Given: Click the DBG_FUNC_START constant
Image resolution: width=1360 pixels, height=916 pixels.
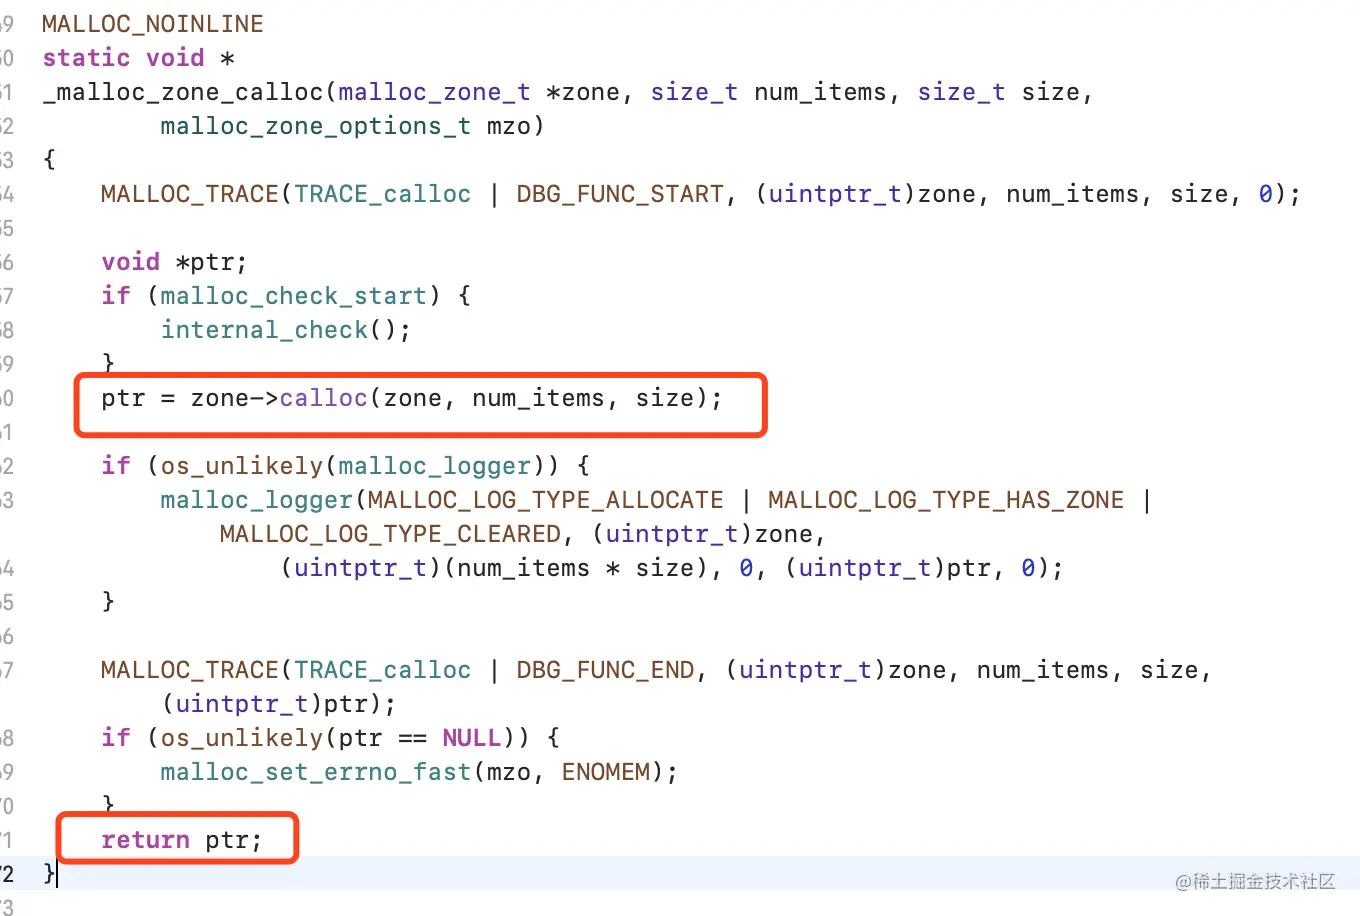Looking at the screenshot, I should [x=620, y=194].
